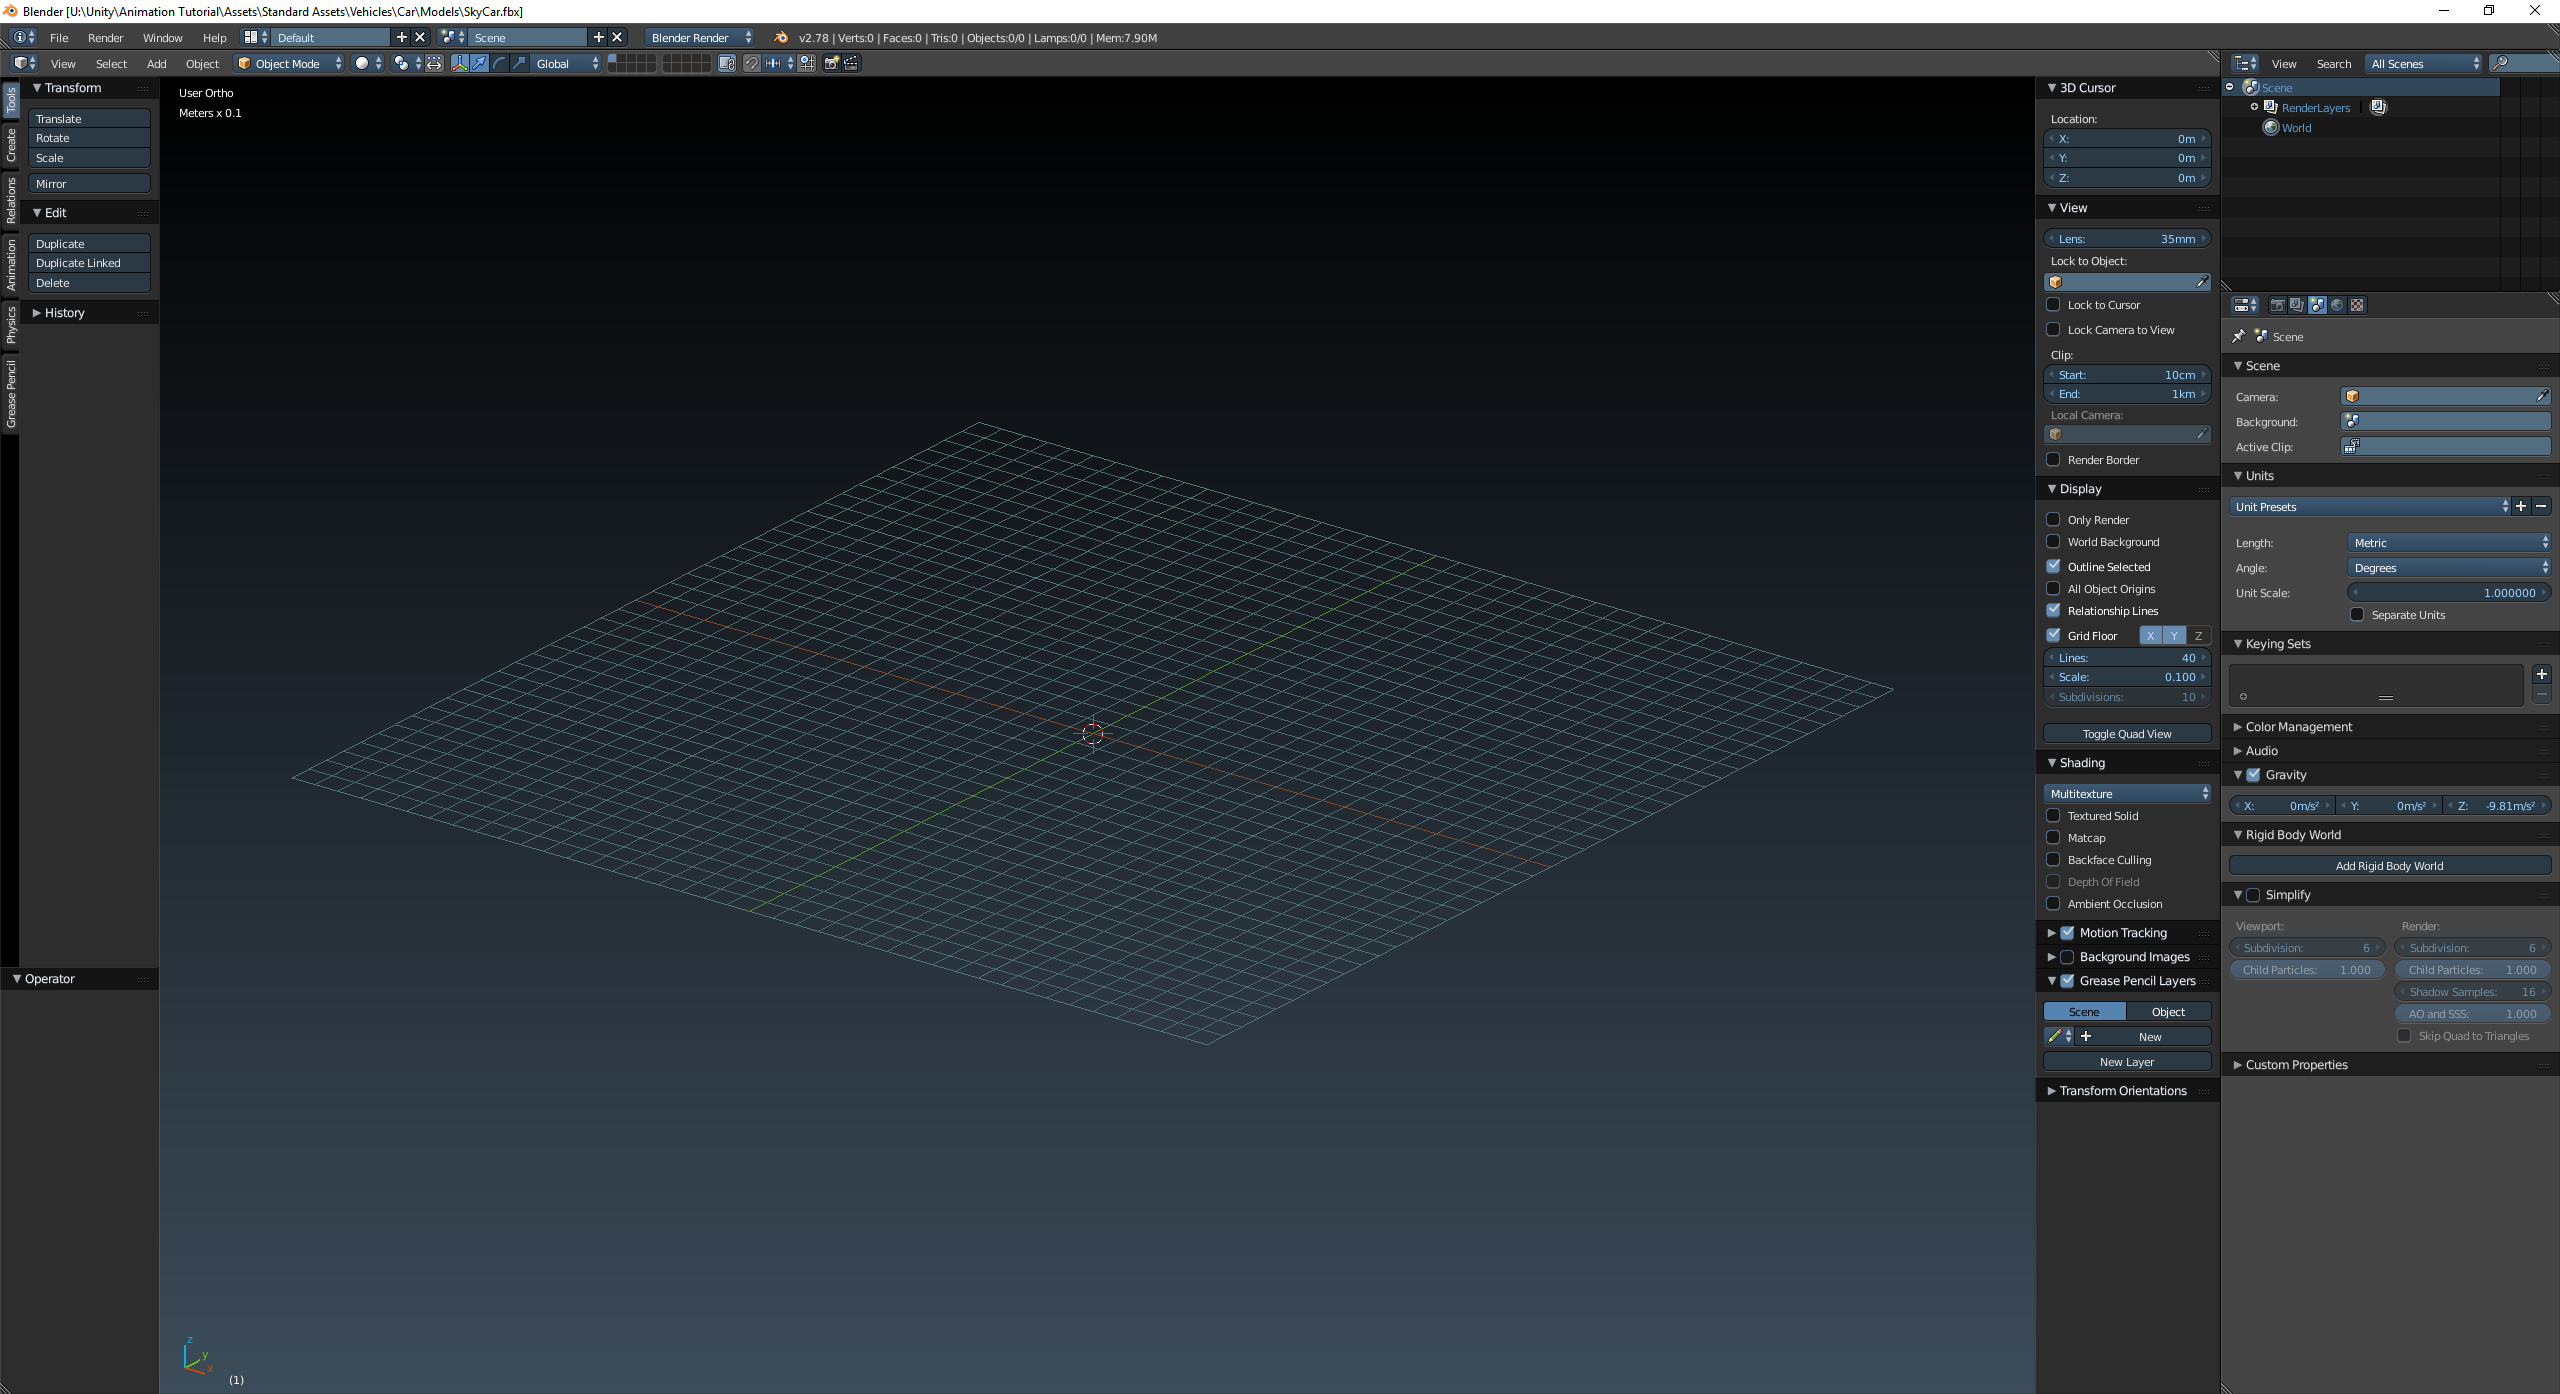Enable World Background checkbox
Viewport: 2560px width, 1394px height.
point(2053,541)
